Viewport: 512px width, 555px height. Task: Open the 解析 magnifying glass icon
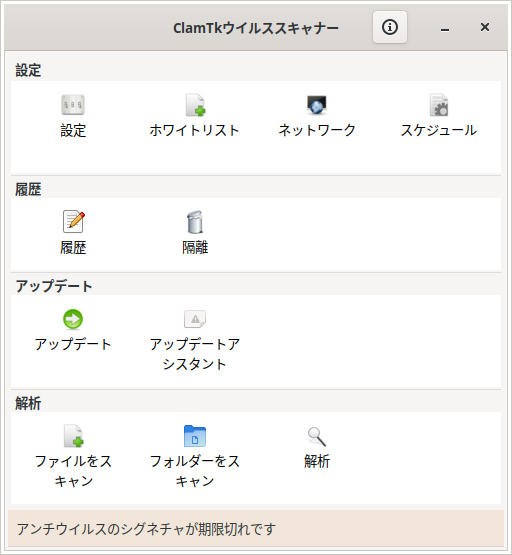(317, 436)
